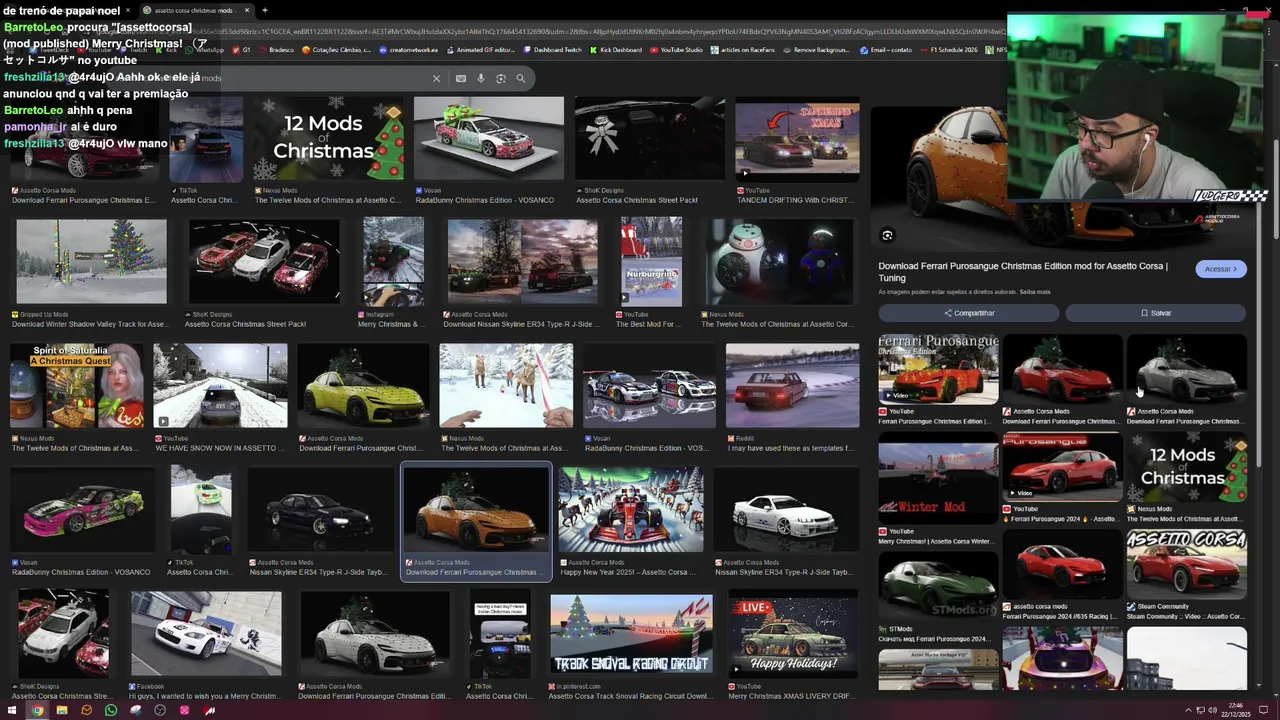Image resolution: width=1280 pixels, height=720 pixels.
Task: Open the white Nissan Skyline ER34 thumbnail
Action: pyautogui.click(x=787, y=510)
